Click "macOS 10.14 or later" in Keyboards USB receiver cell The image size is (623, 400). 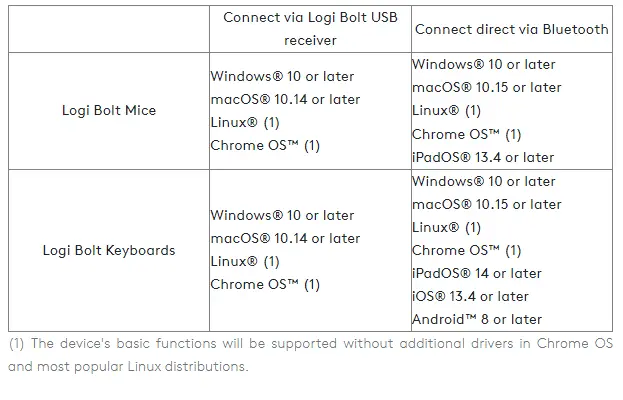coord(285,238)
